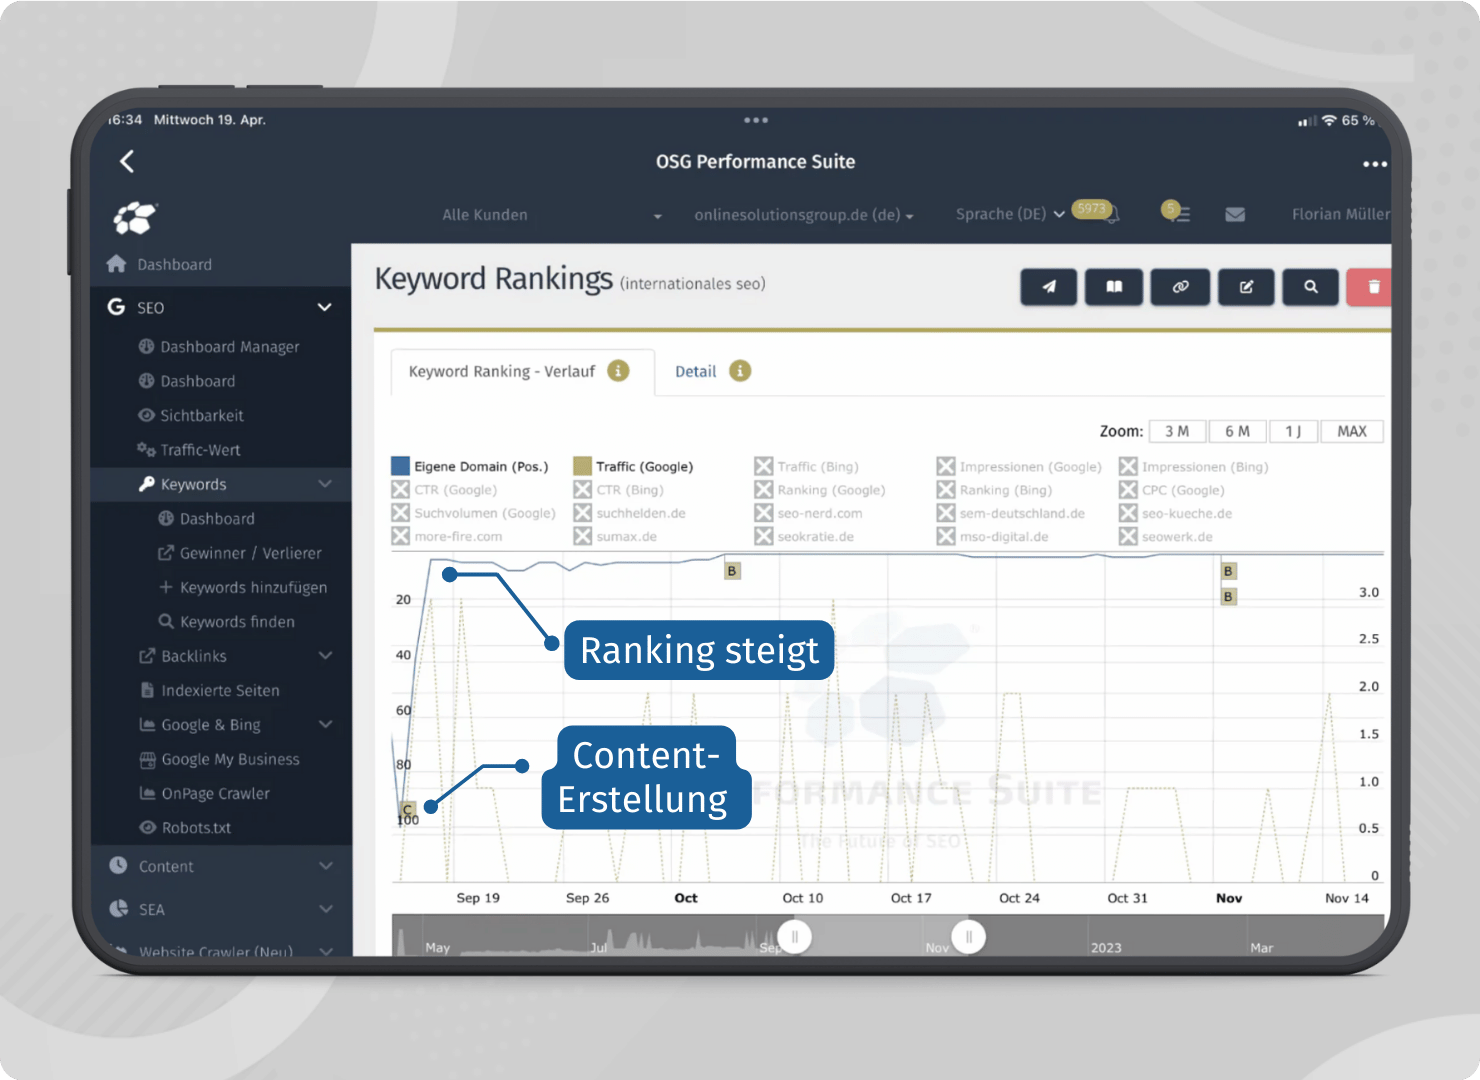The image size is (1480, 1080).
Task: Expand the Google & Bing submenu chevron
Action: coord(325,724)
